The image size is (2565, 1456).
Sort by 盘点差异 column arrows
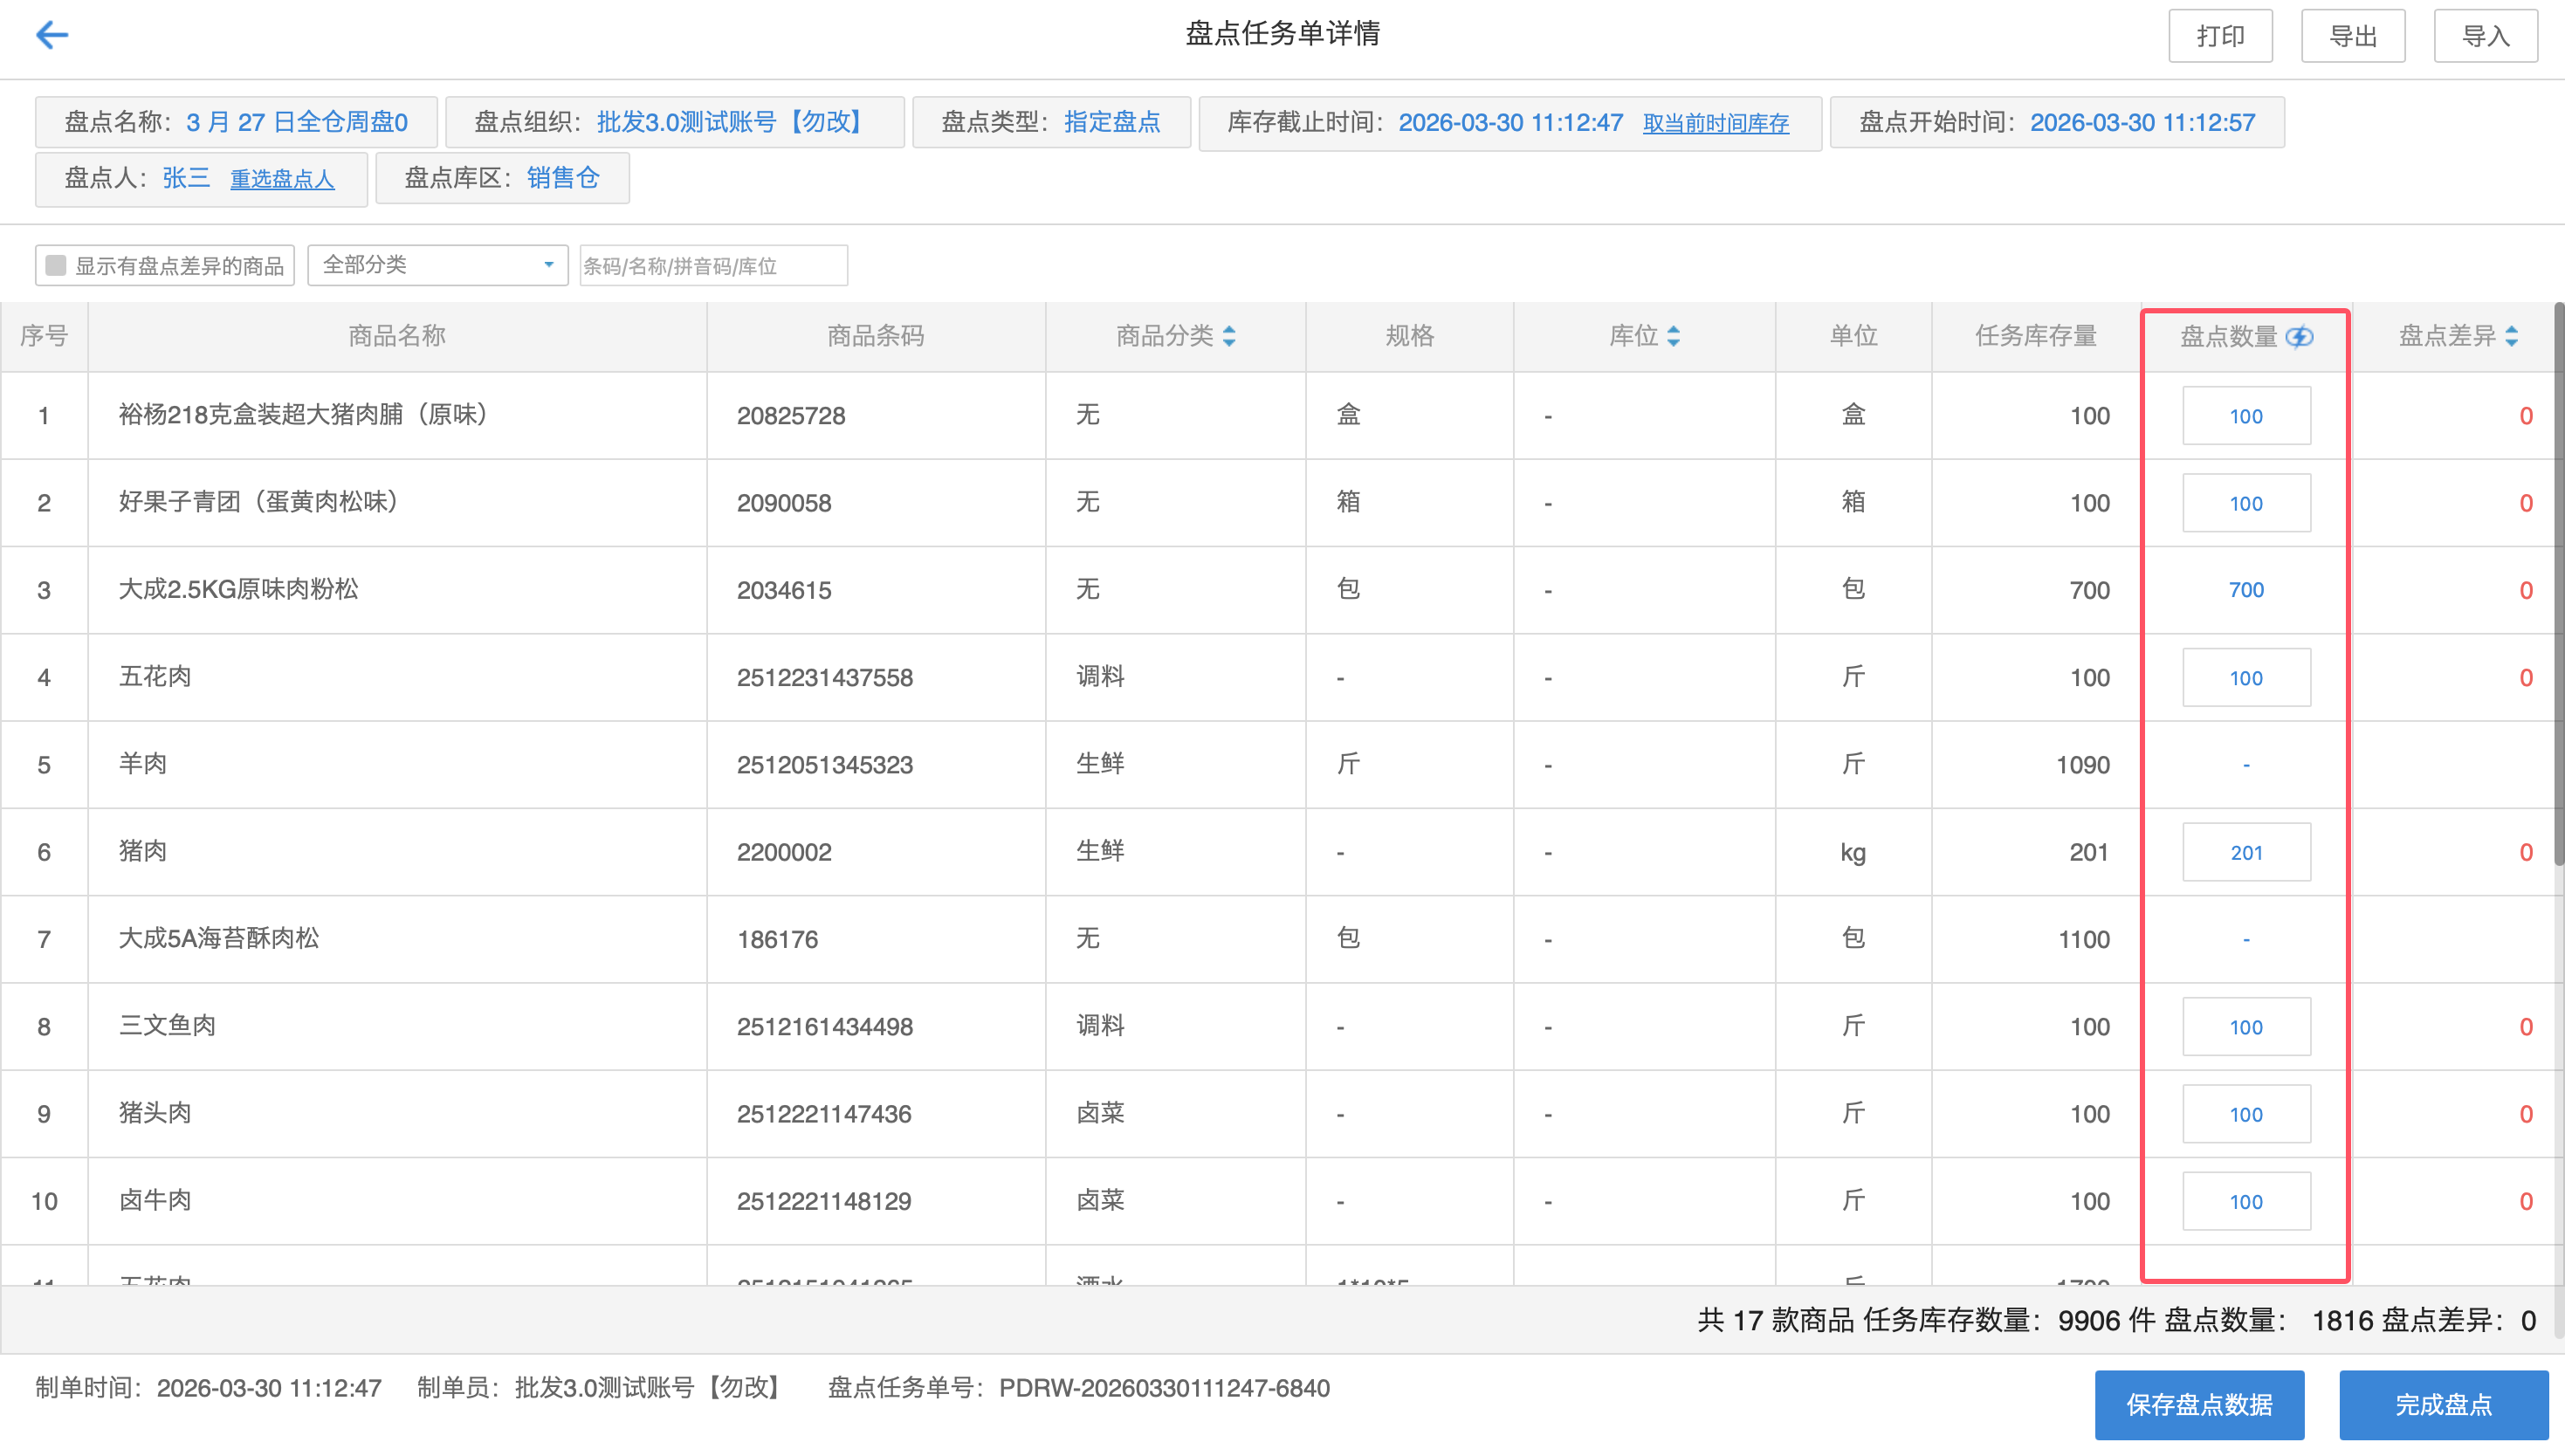click(2511, 337)
